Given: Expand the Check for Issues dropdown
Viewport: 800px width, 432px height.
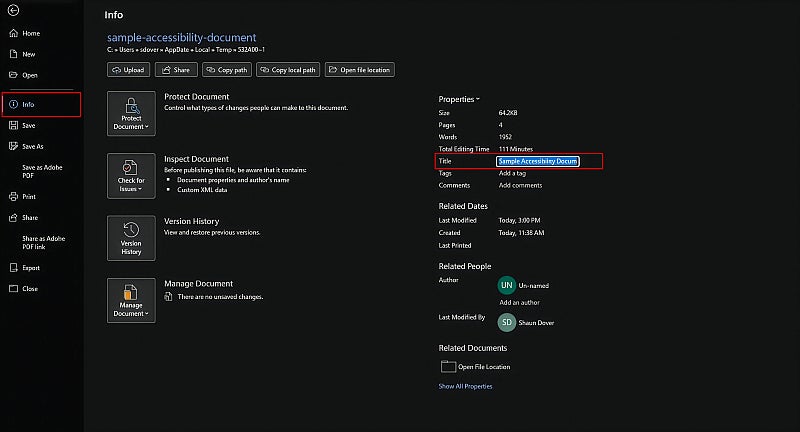Looking at the screenshot, I should 131,176.
